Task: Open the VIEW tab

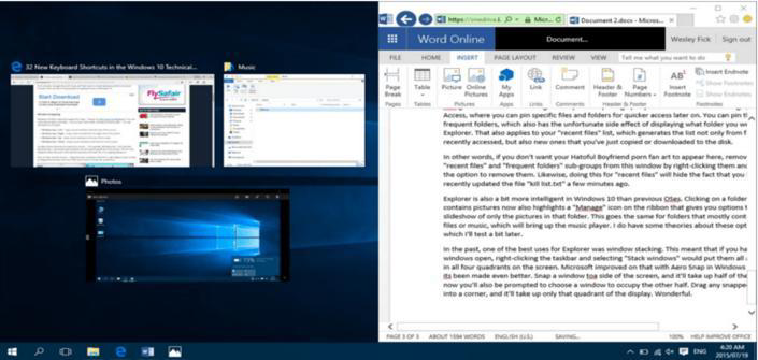Action: [598, 57]
